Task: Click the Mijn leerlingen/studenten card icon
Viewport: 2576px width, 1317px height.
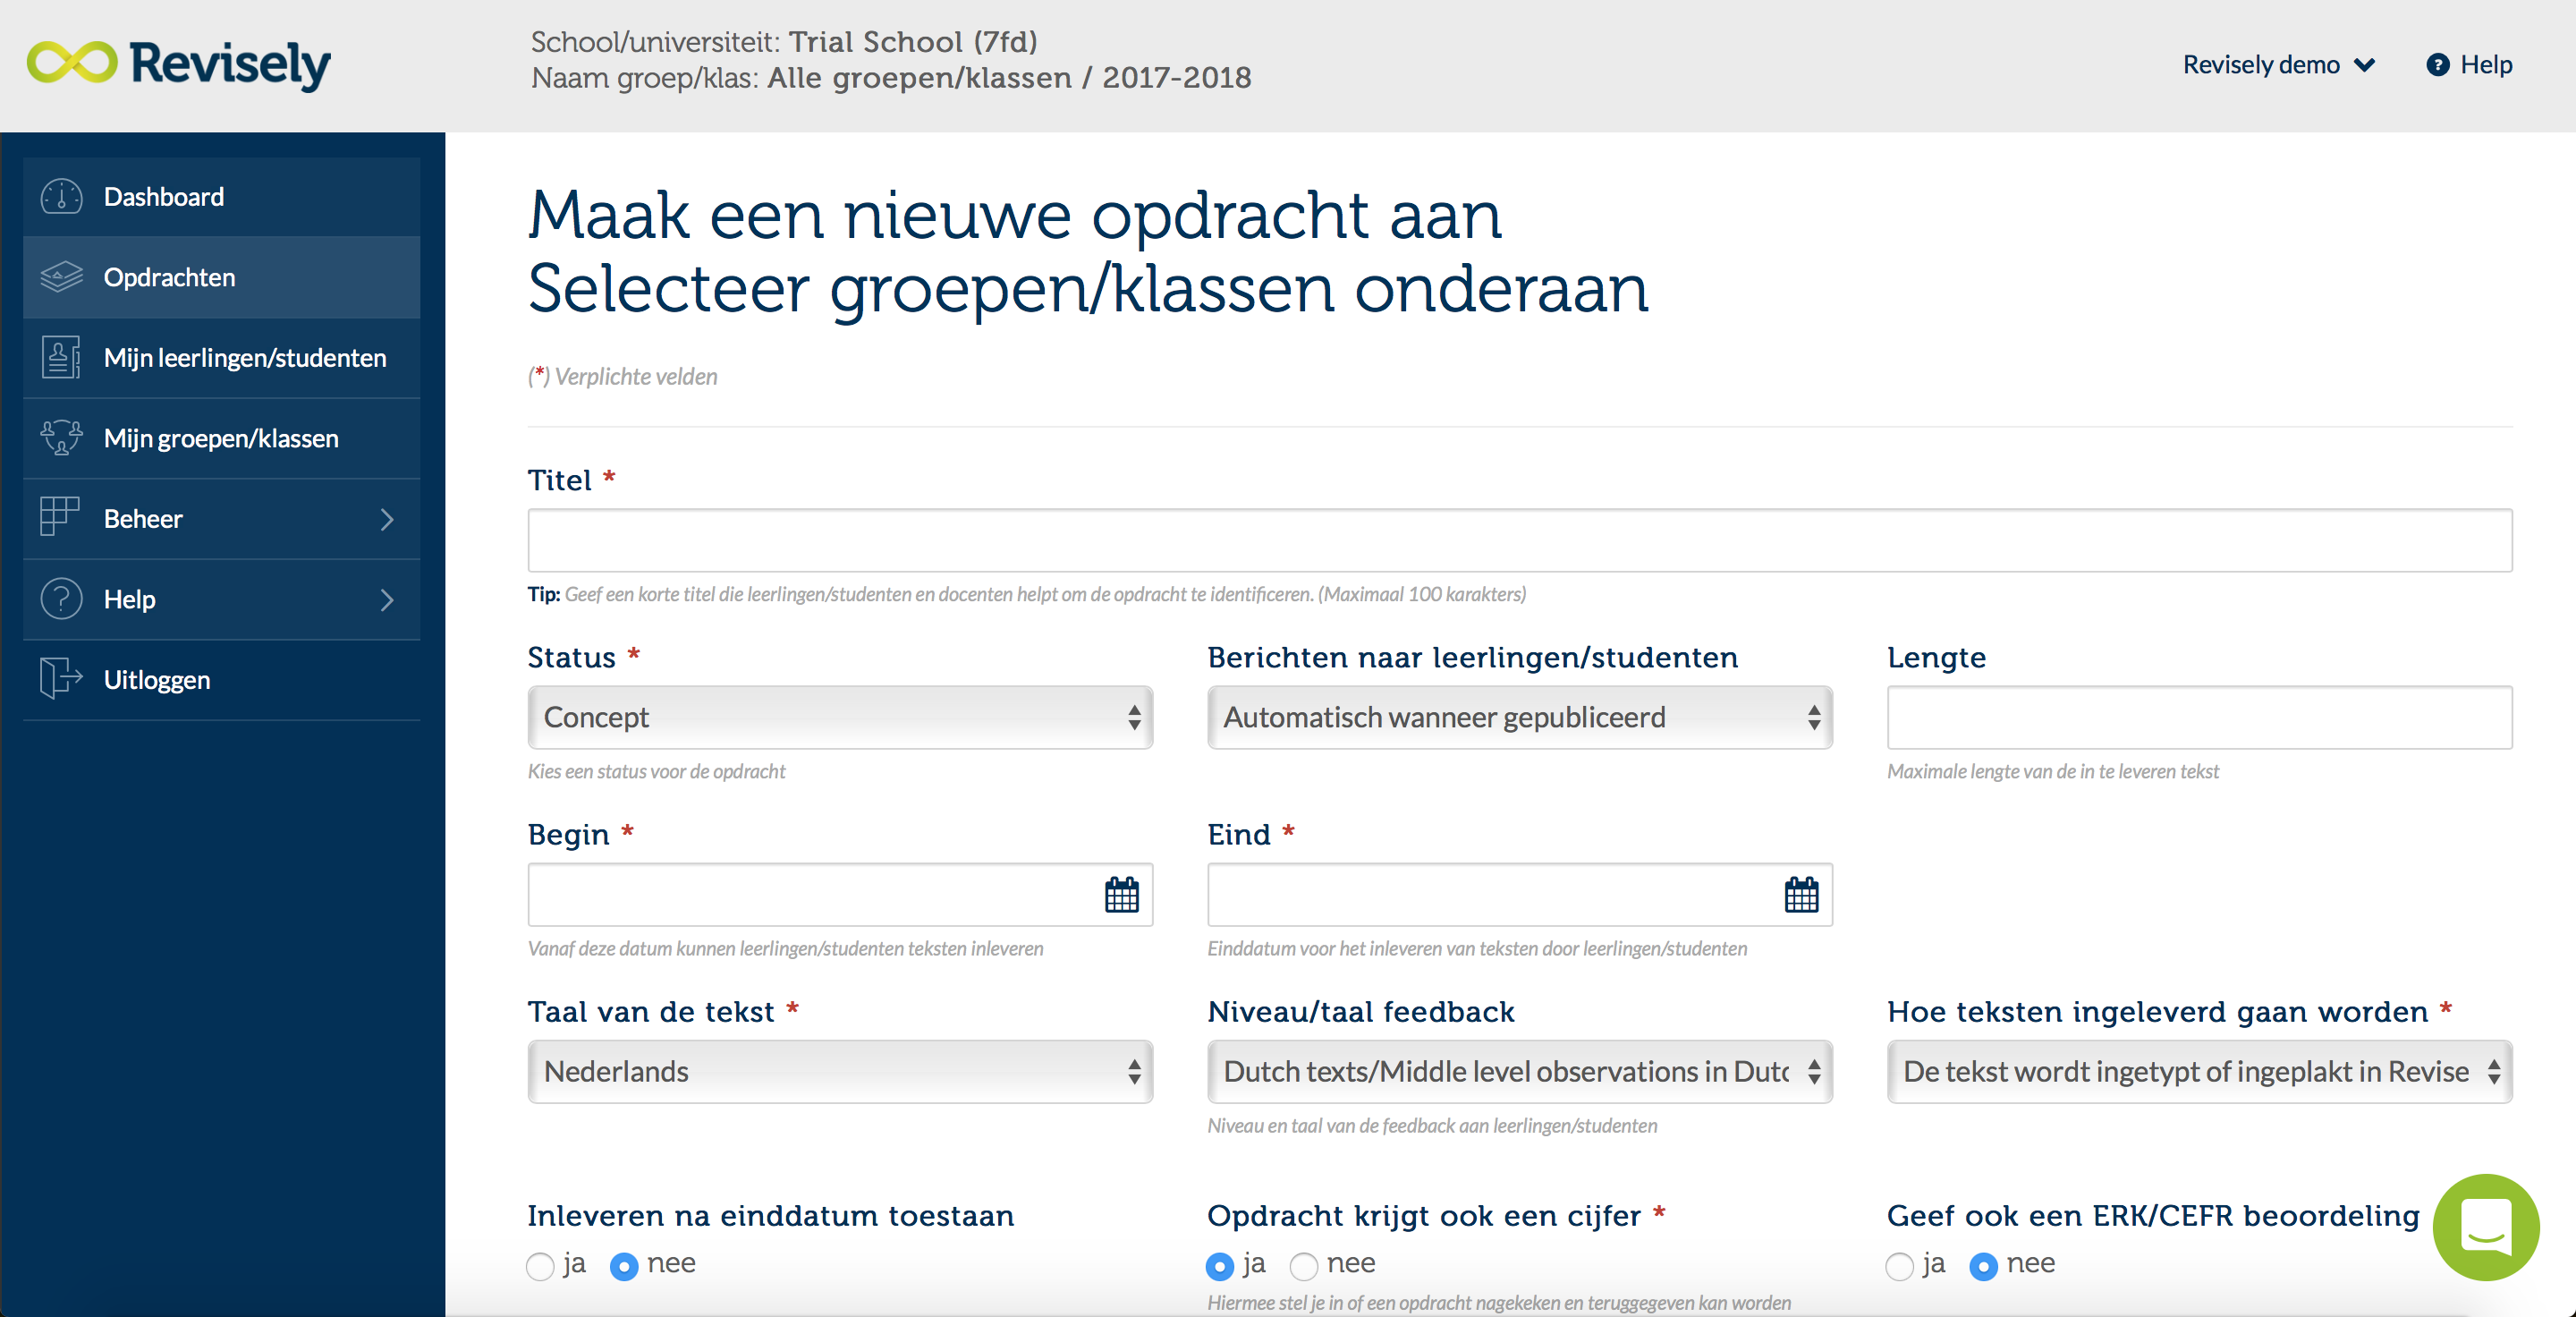Action: (60, 357)
